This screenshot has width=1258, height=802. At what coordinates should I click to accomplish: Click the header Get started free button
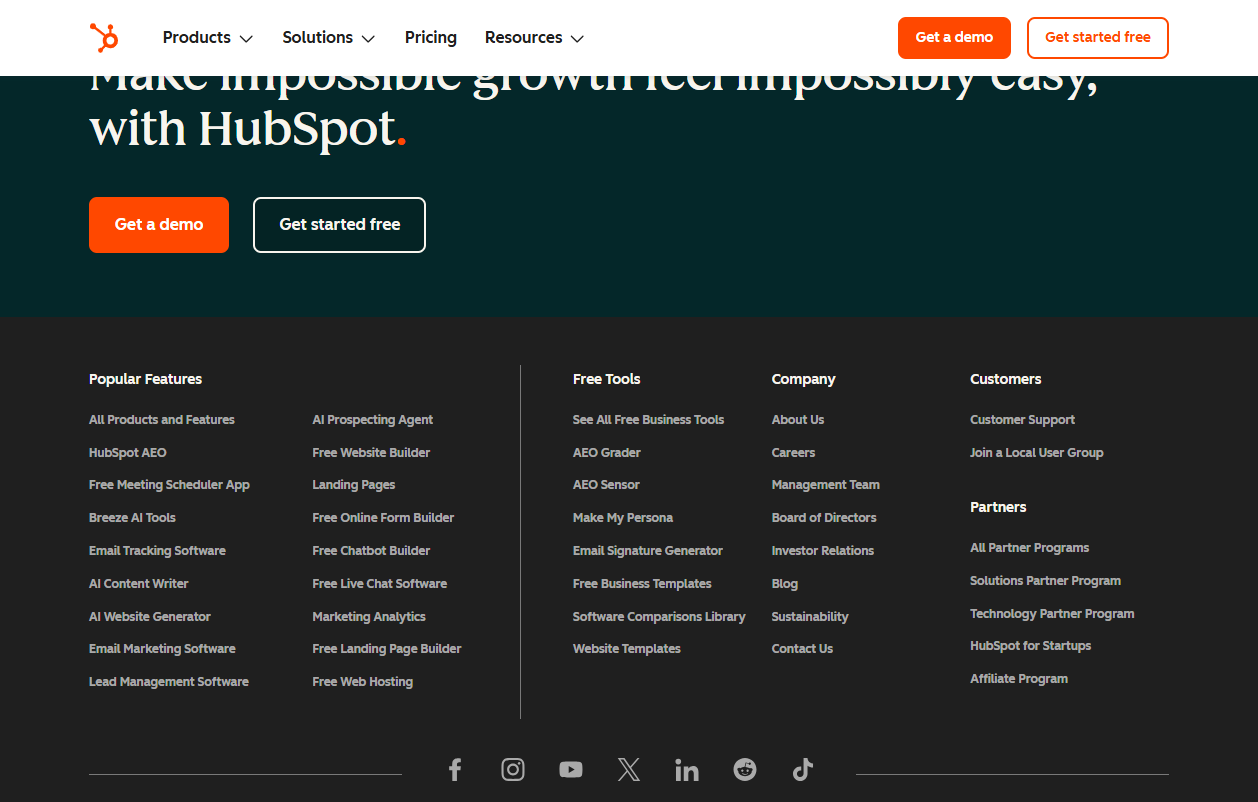coord(1098,38)
